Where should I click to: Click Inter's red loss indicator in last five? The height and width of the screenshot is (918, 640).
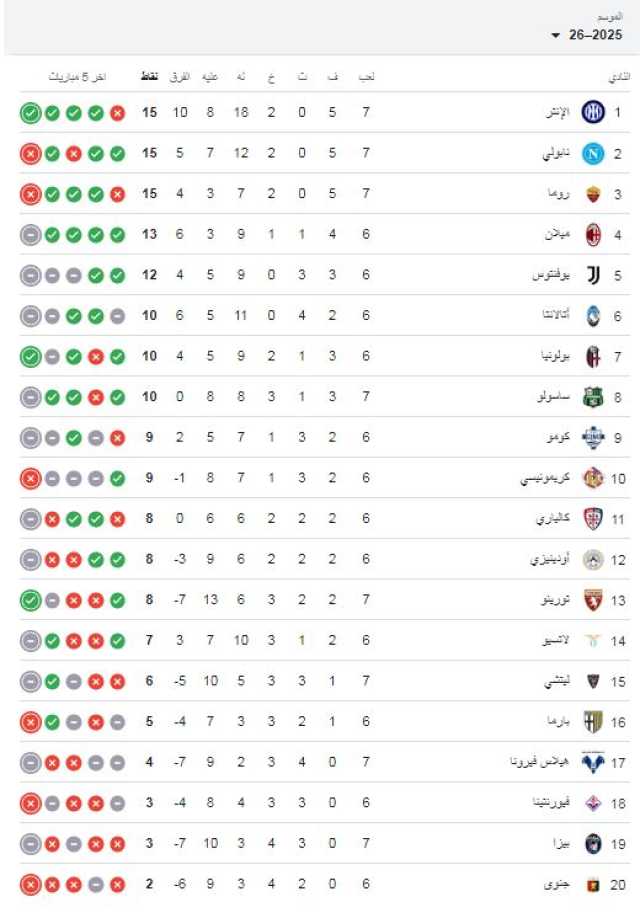(117, 113)
